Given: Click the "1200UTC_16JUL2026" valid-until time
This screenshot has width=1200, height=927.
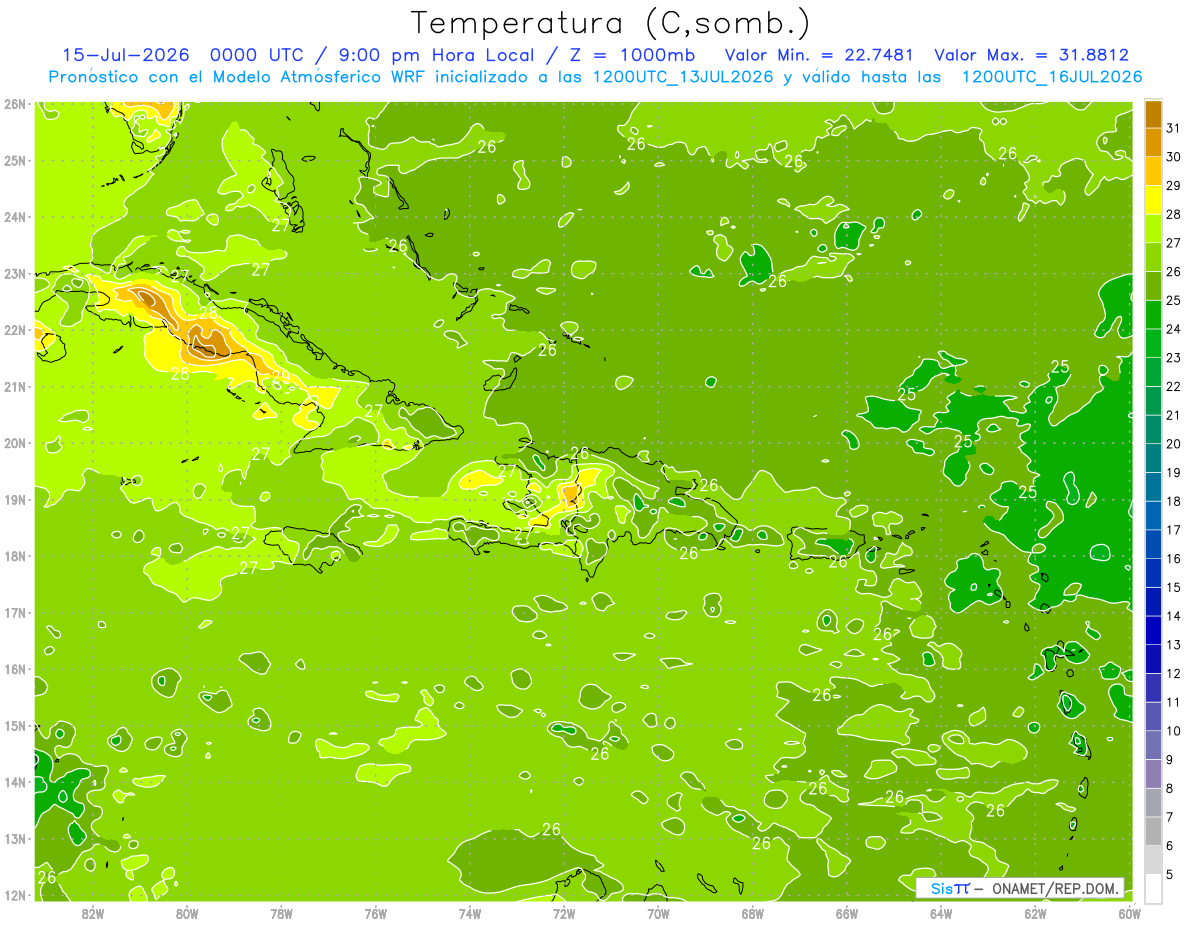Looking at the screenshot, I should click(1052, 77).
